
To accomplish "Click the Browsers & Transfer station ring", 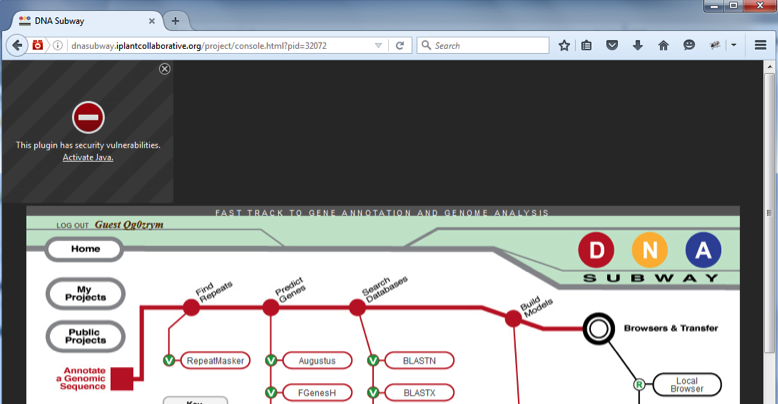I will click(x=599, y=329).
